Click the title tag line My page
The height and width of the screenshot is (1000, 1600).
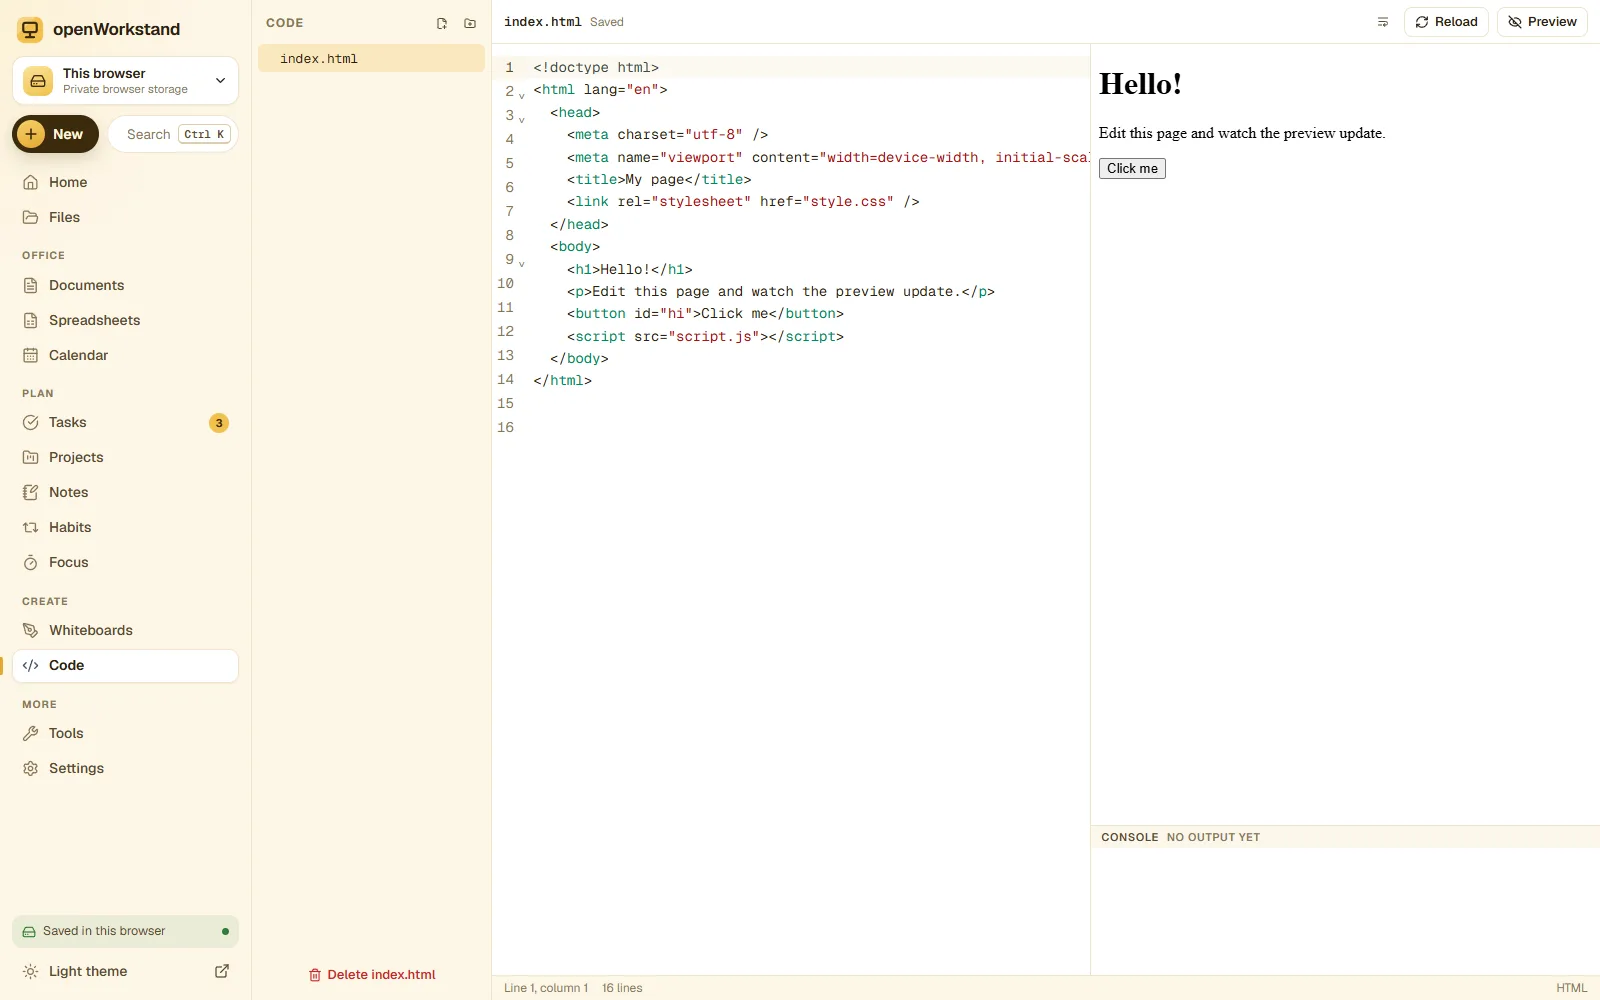[x=659, y=179]
